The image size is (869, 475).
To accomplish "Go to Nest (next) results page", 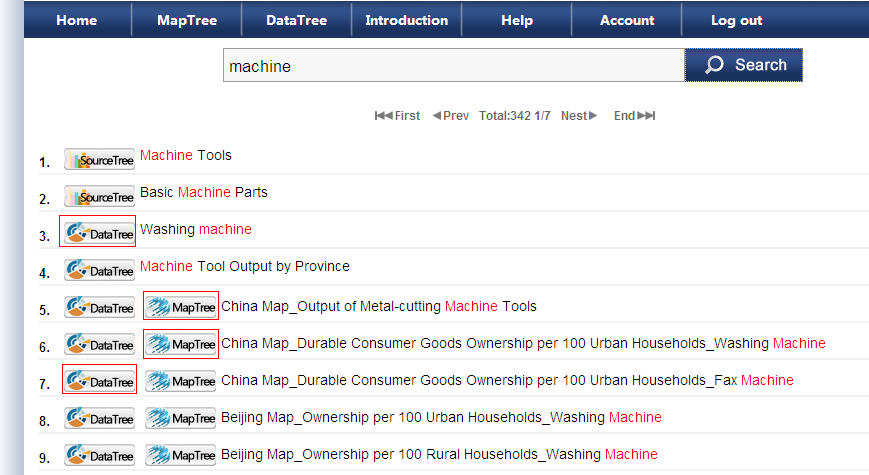I will click(x=579, y=116).
